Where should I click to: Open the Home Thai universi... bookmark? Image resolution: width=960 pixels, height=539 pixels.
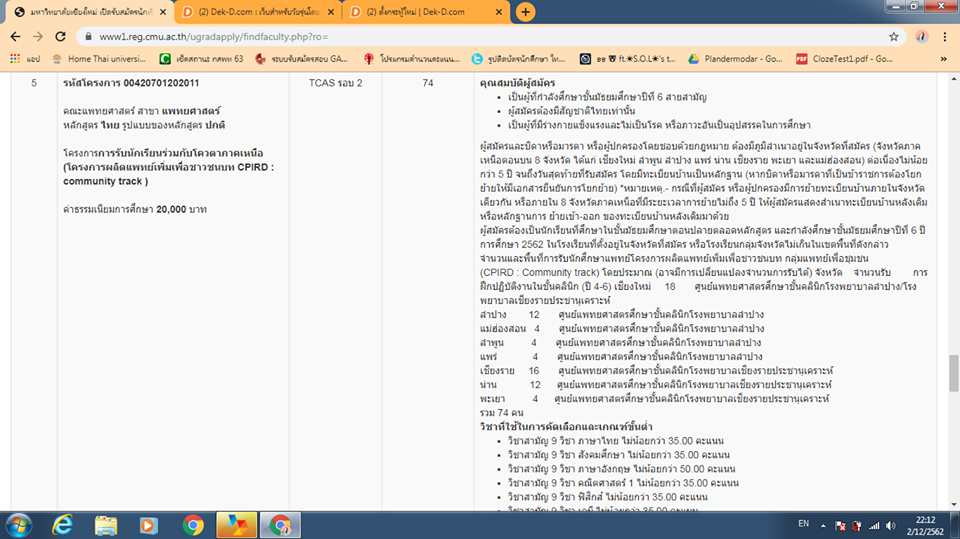point(99,59)
